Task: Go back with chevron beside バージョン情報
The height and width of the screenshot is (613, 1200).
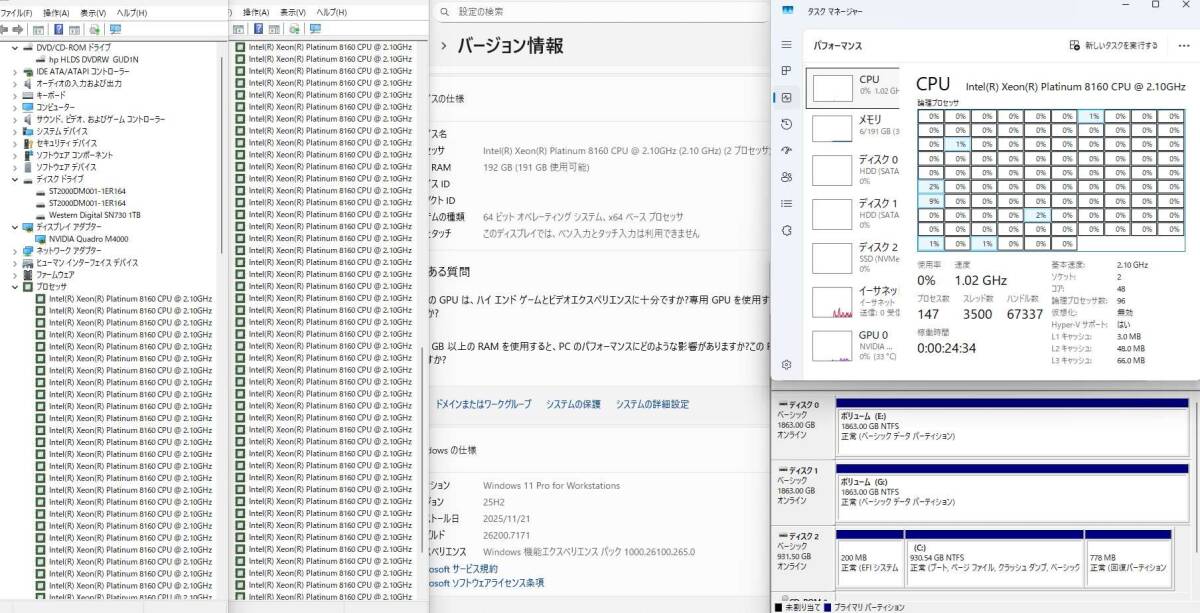Action: [x=442, y=45]
